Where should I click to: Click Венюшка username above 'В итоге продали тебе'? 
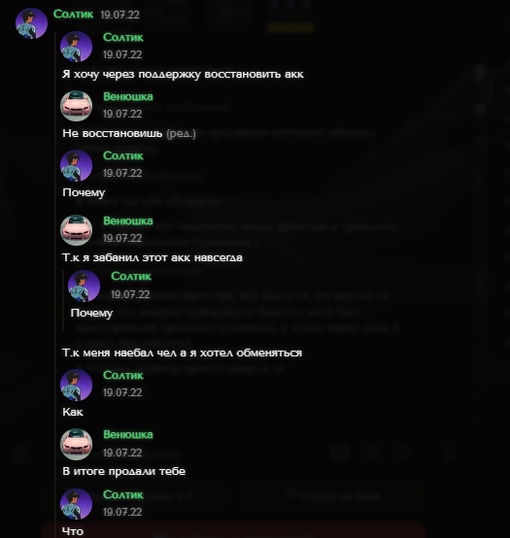coord(128,434)
